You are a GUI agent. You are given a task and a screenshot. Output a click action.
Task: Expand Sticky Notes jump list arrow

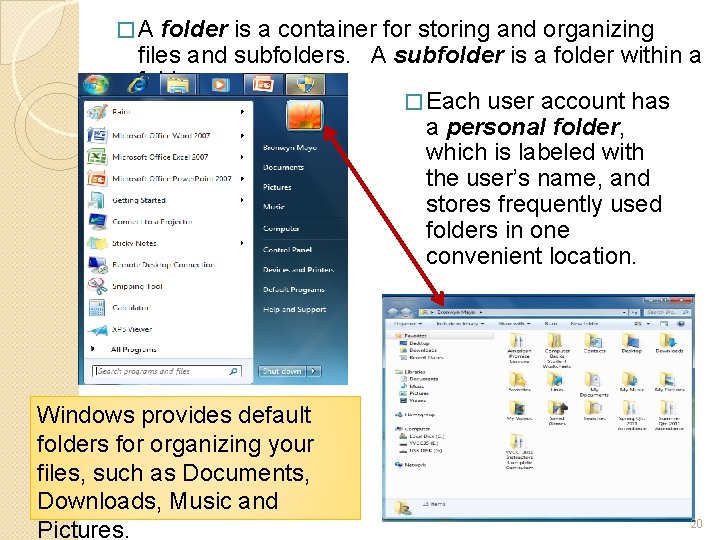pyautogui.click(x=242, y=243)
